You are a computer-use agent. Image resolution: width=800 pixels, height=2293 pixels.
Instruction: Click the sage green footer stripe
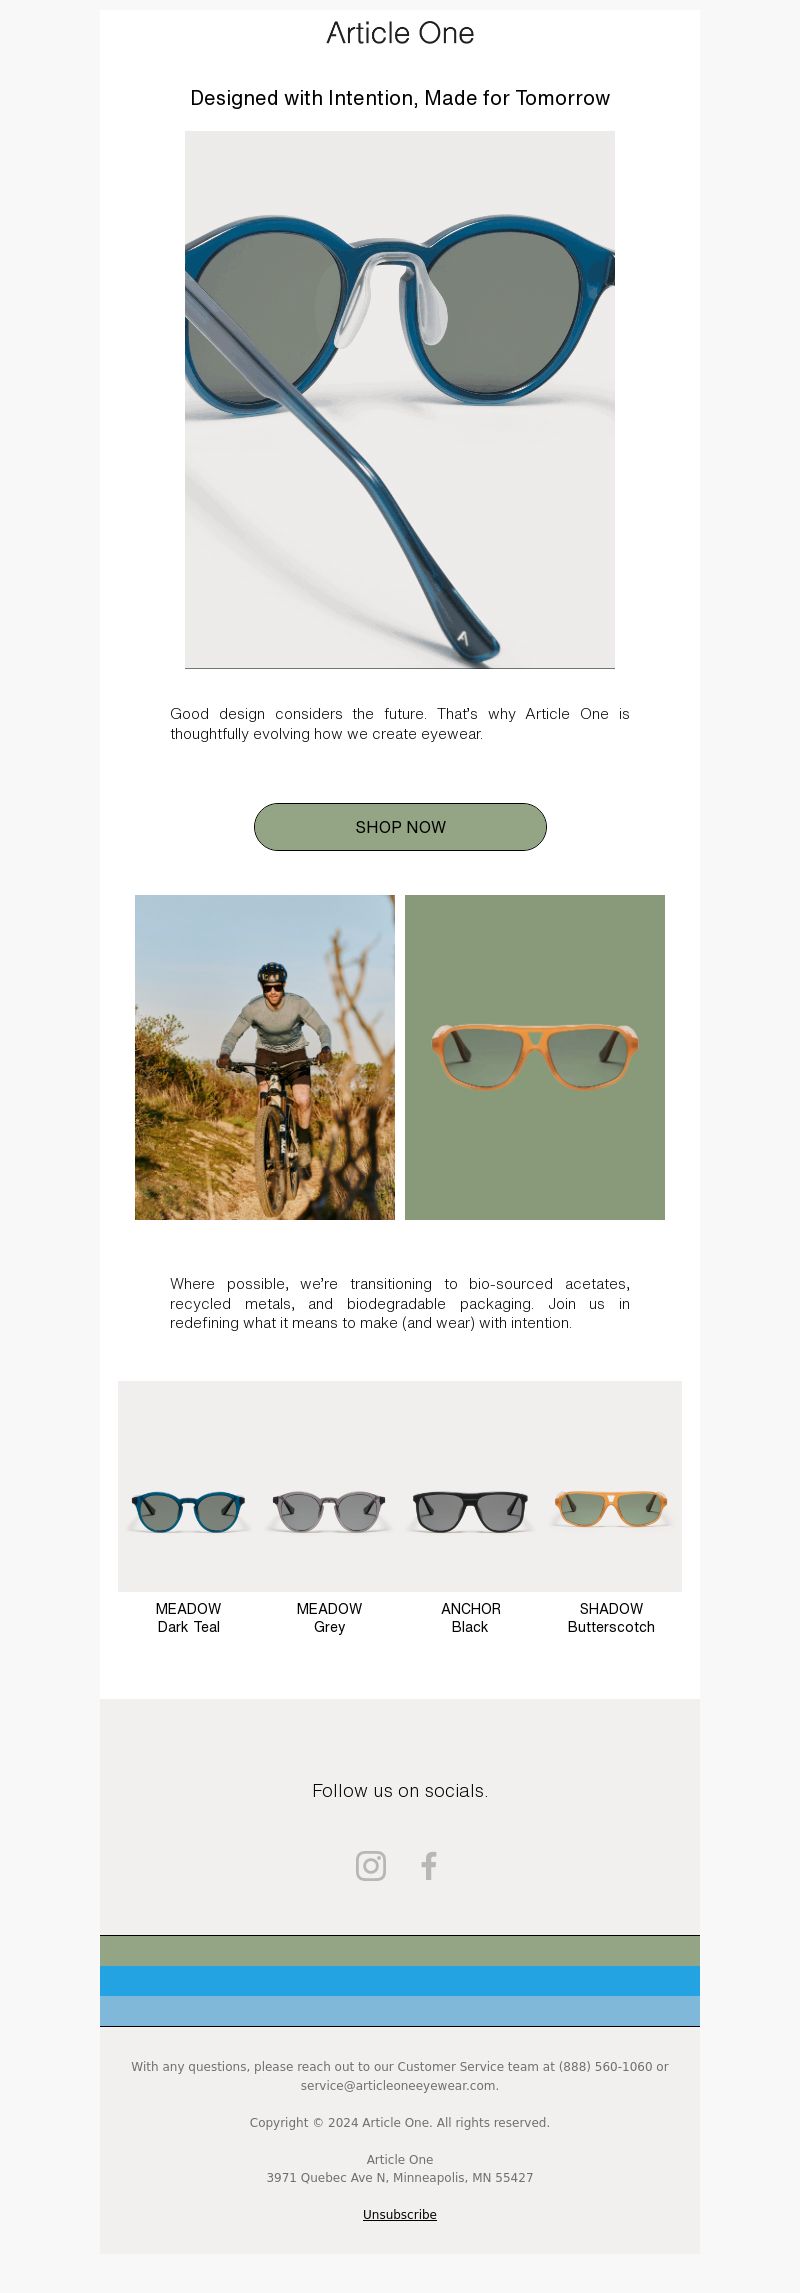coord(400,1951)
